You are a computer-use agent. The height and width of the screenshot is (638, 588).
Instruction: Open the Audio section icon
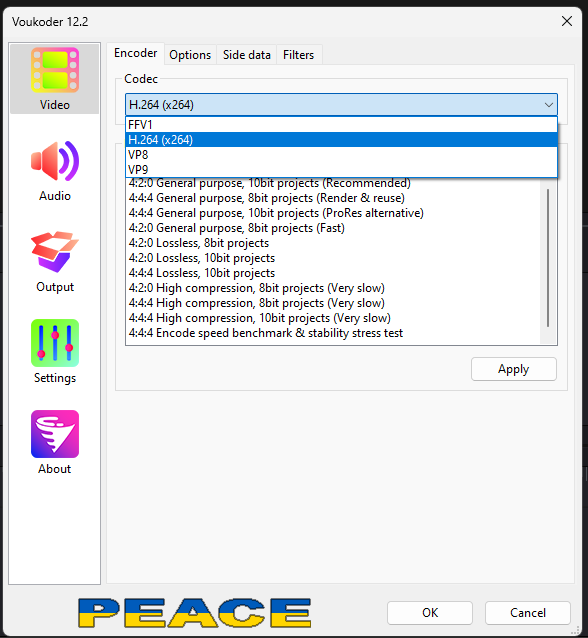pyautogui.click(x=55, y=161)
